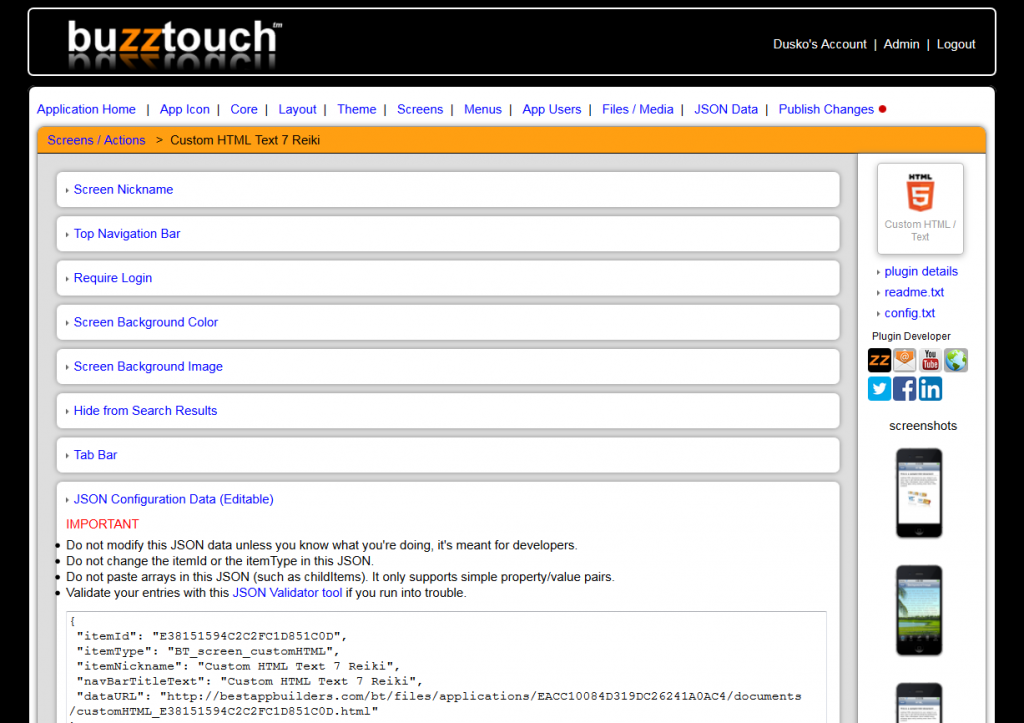
Task: Click the buzztouch logo
Action: (x=174, y=43)
